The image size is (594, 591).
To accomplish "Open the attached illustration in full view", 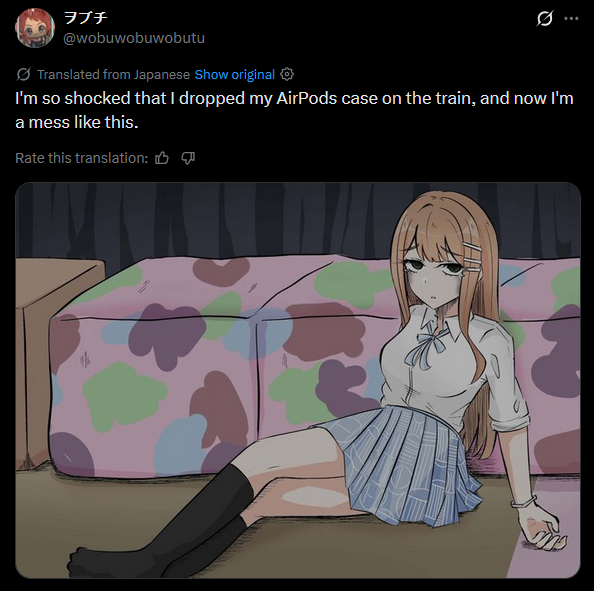I will pos(298,380).
